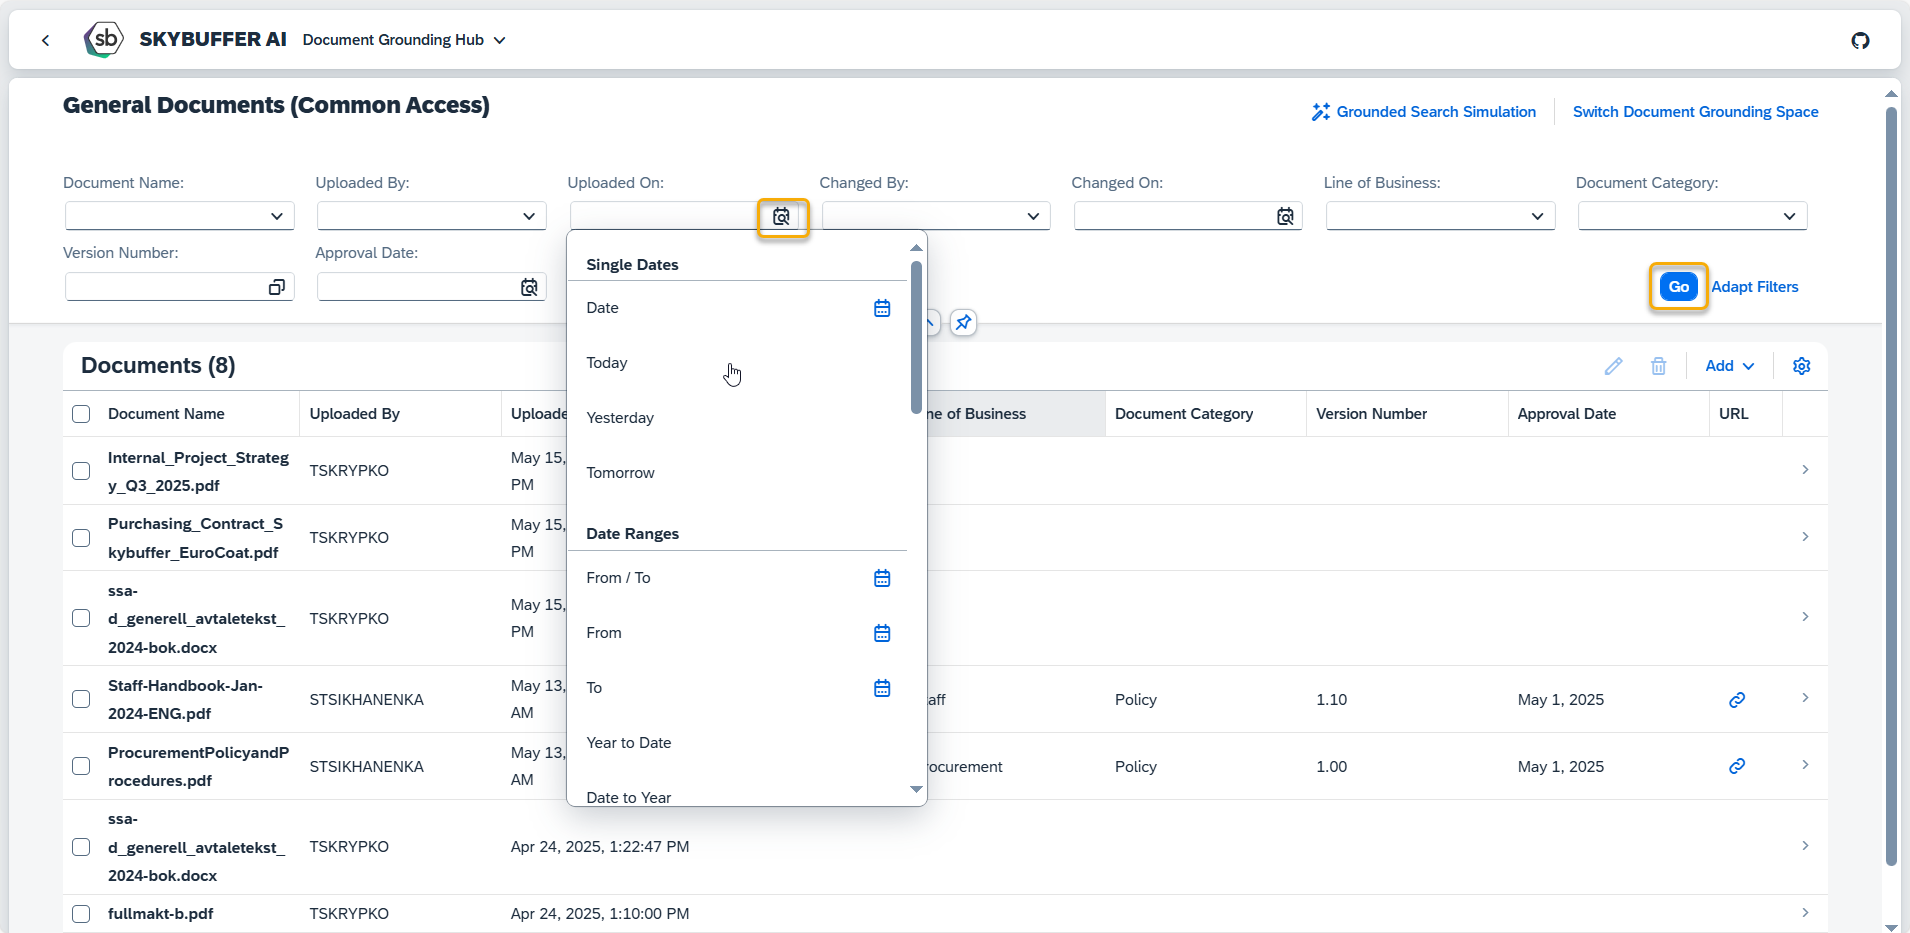Toggle the select-all documents checkbox

tap(81, 414)
